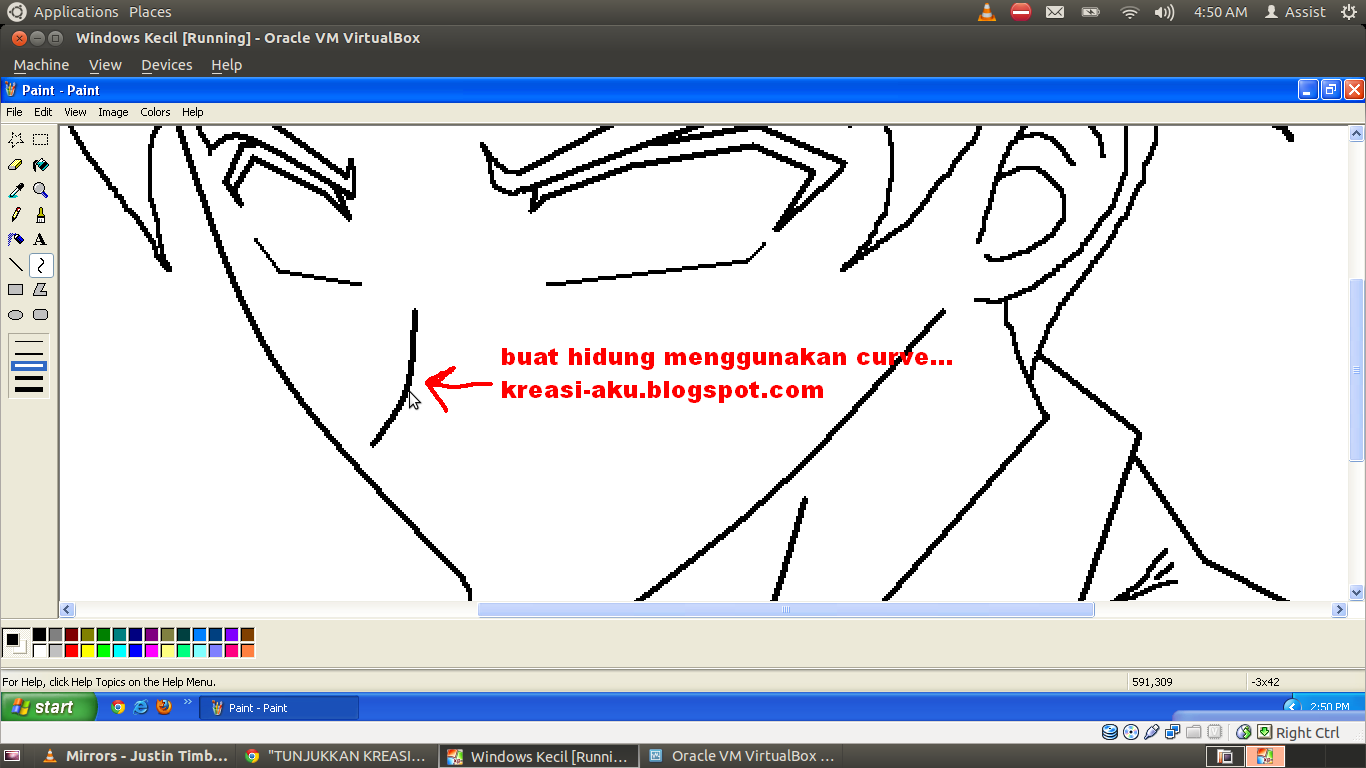Select the Rounded Rectangle tool

tap(41, 315)
